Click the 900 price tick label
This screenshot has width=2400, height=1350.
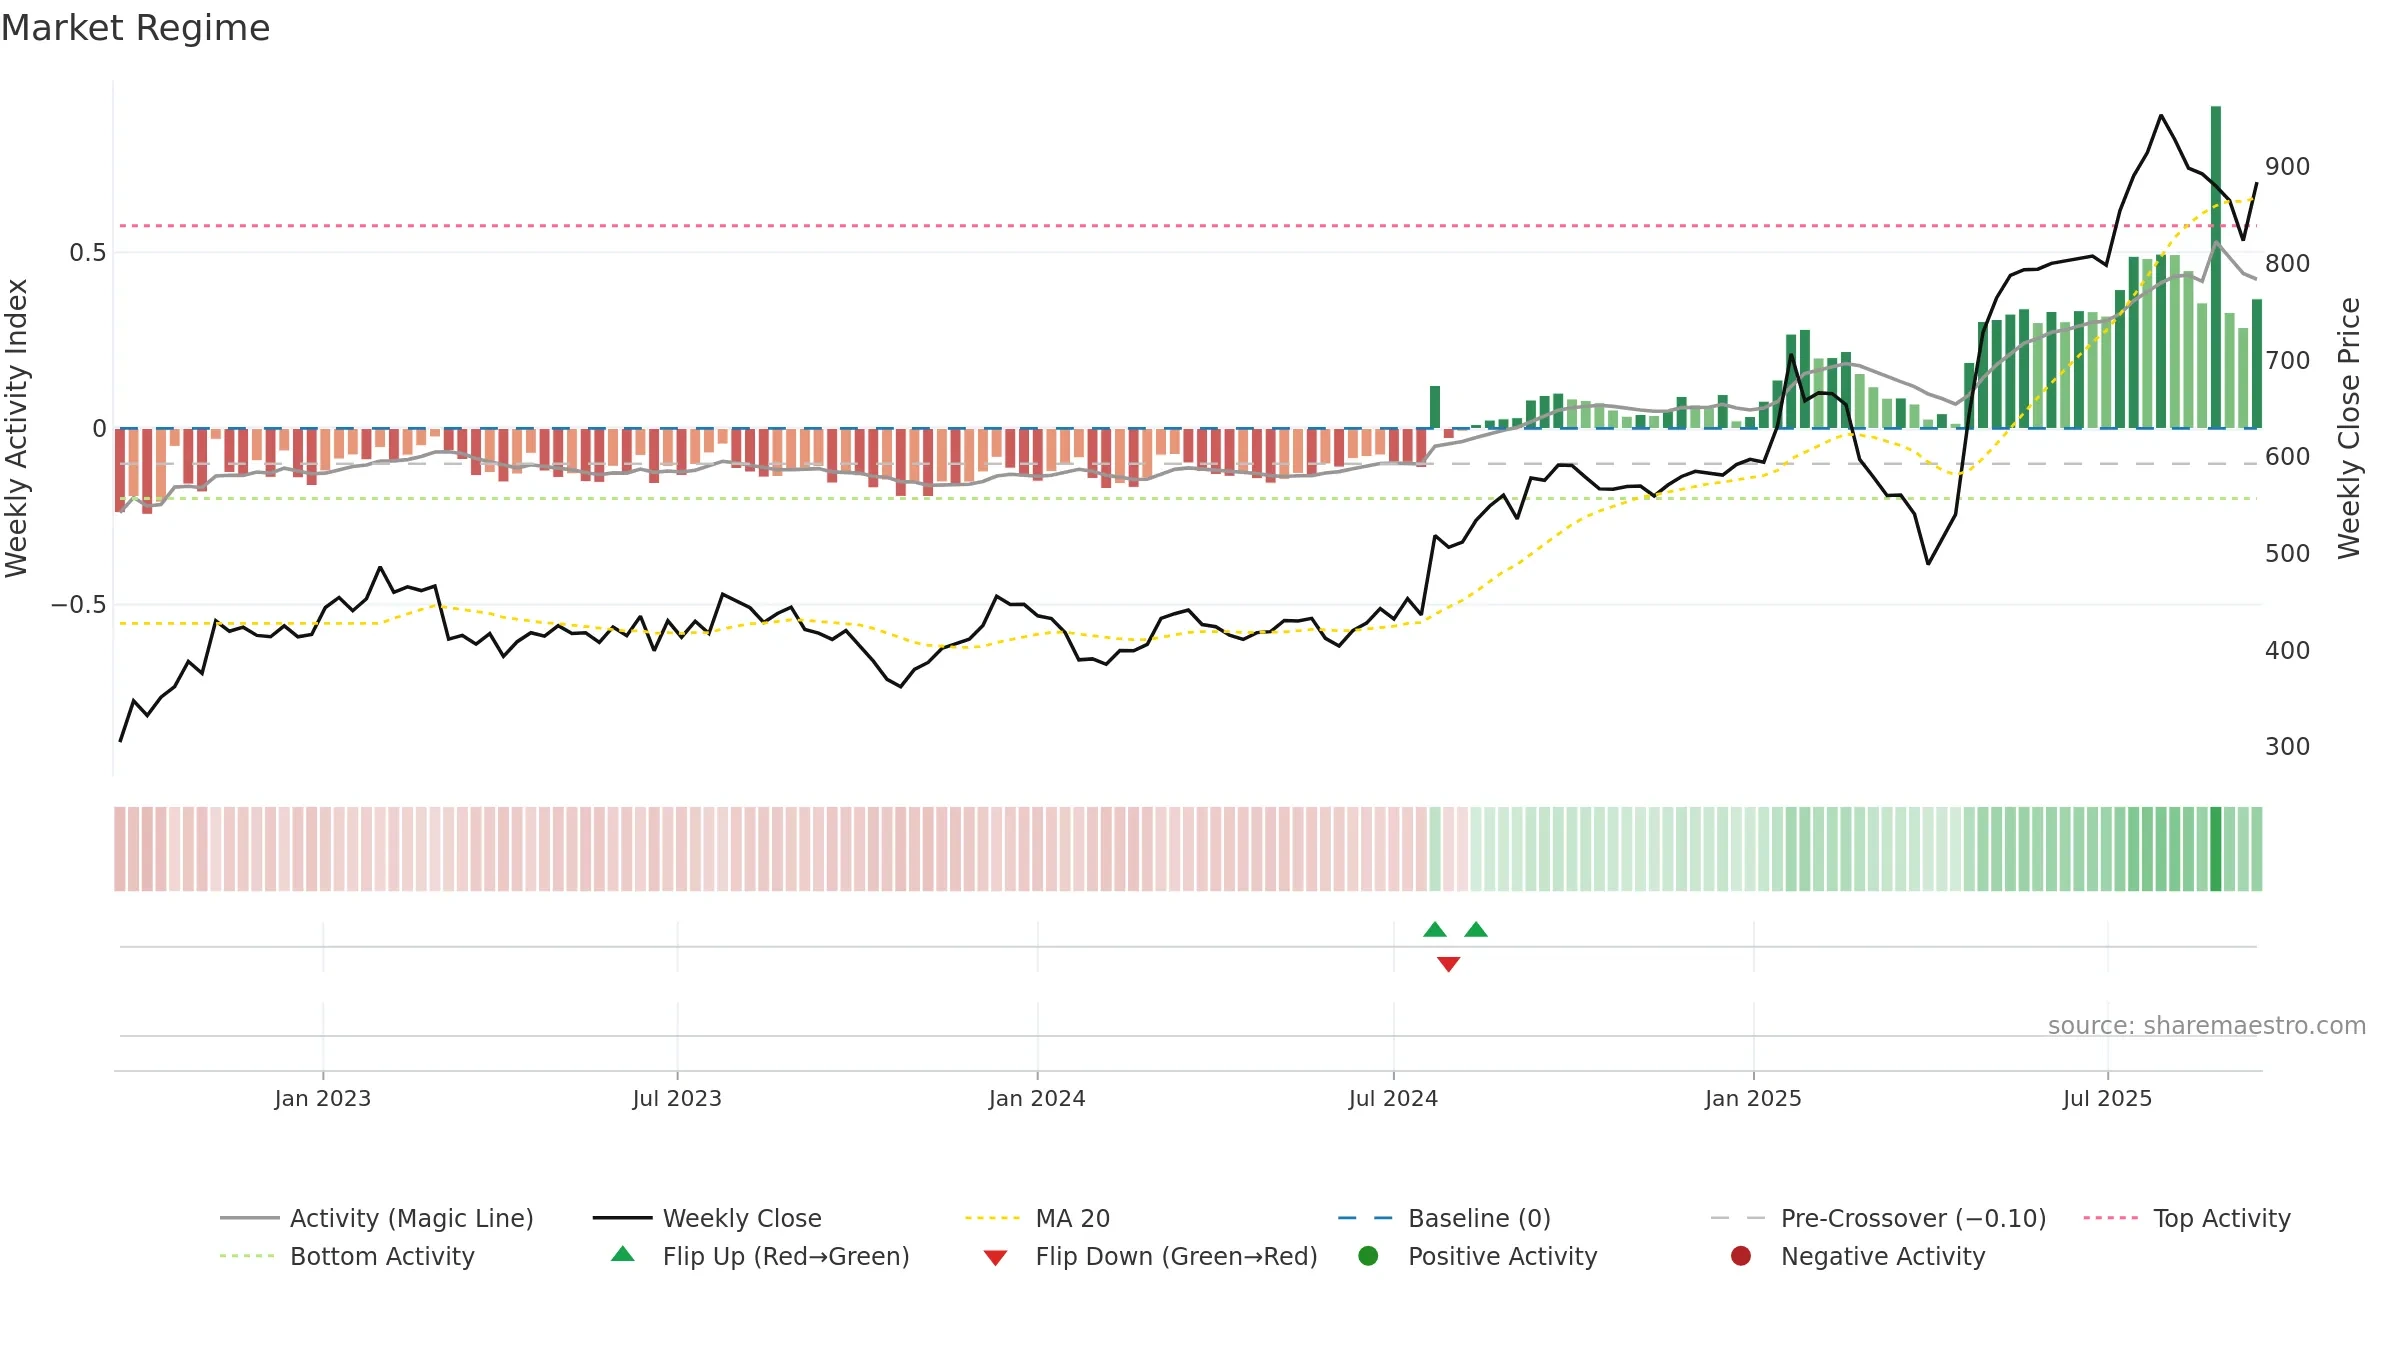(2287, 167)
